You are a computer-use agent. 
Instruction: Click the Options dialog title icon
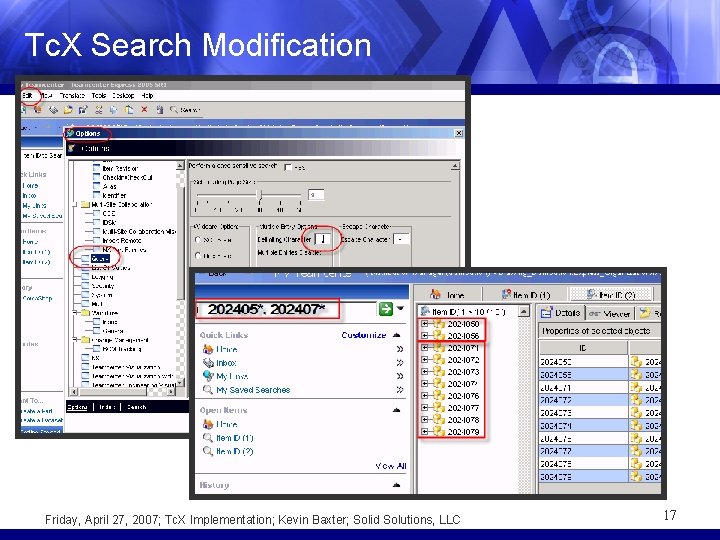pos(70,134)
